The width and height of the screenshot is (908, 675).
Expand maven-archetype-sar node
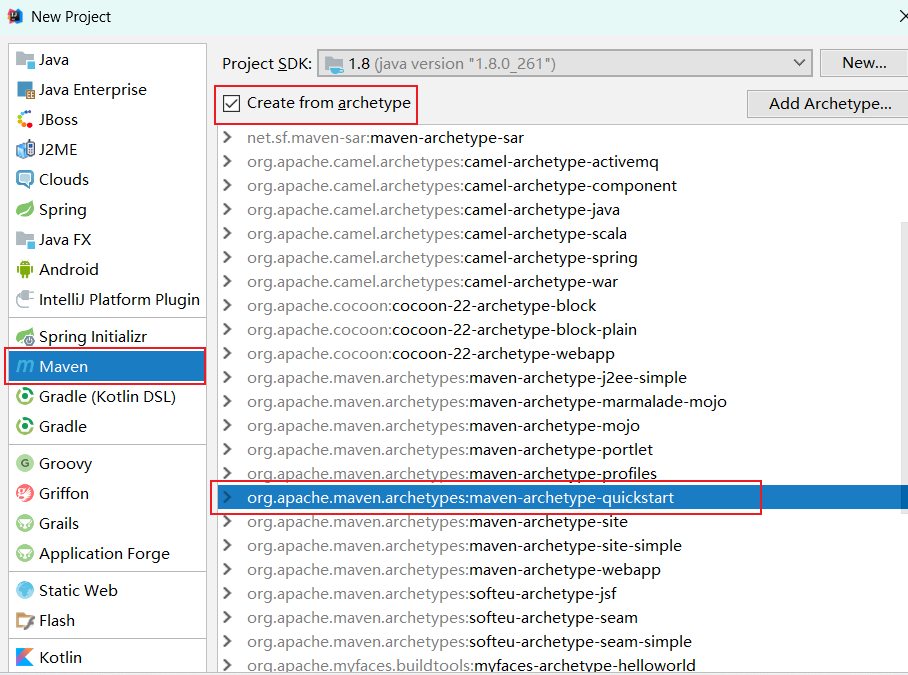[x=228, y=137]
